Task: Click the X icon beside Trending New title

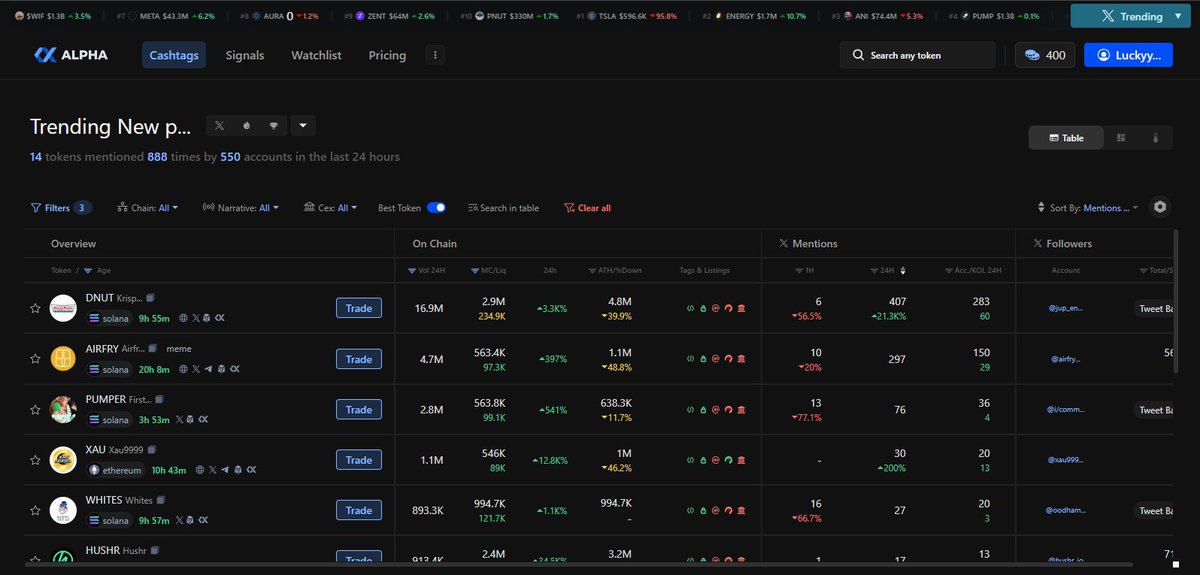Action: 220,126
